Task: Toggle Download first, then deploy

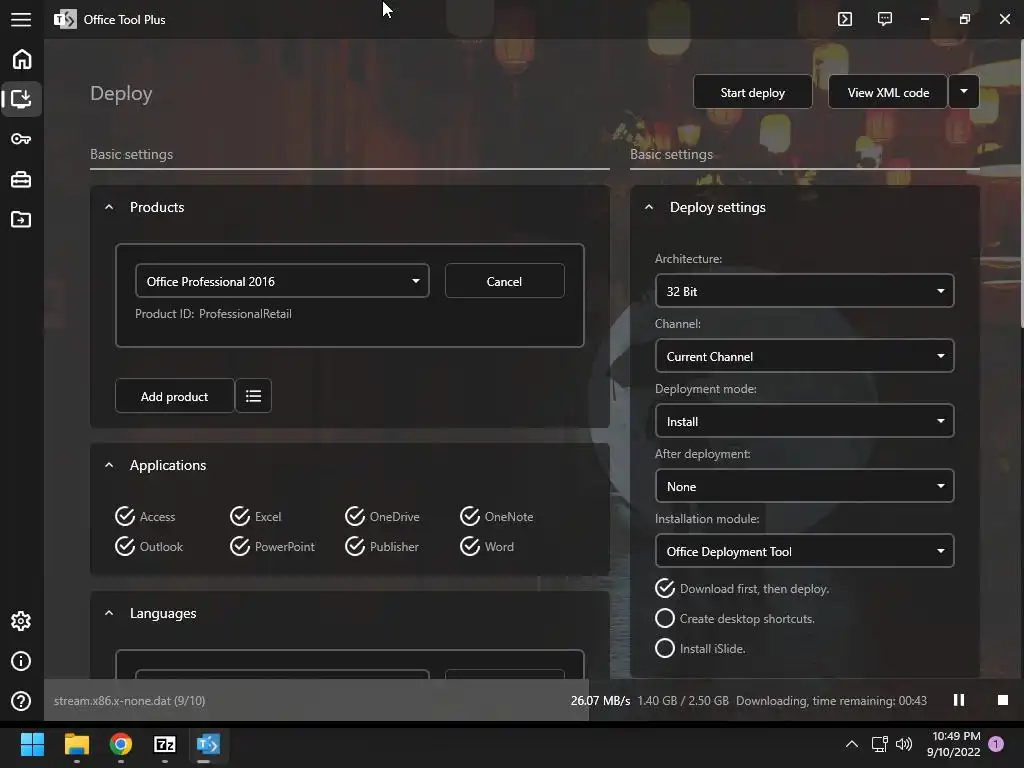Action: (x=742, y=588)
